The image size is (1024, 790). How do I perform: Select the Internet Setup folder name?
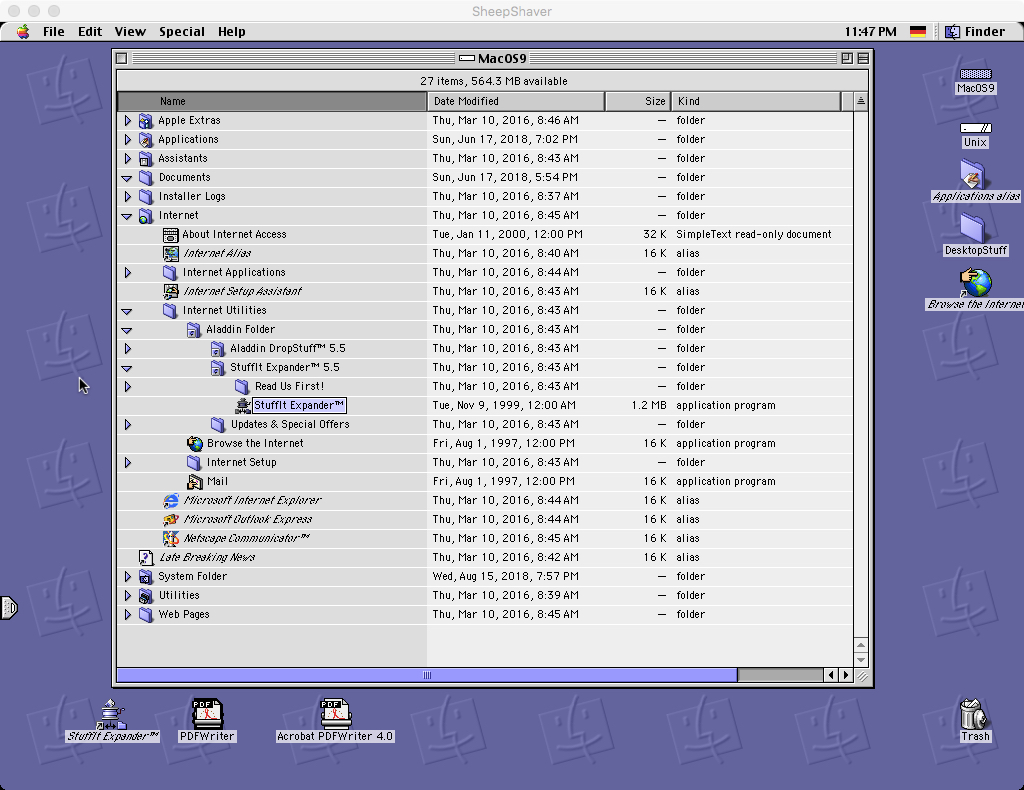242,462
